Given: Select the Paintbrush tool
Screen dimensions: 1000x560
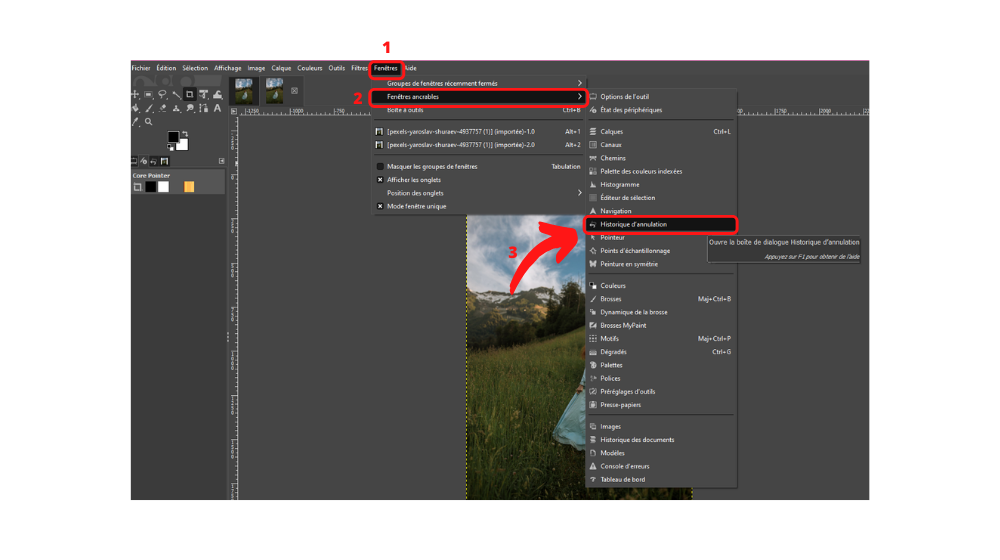Looking at the screenshot, I should (149, 108).
